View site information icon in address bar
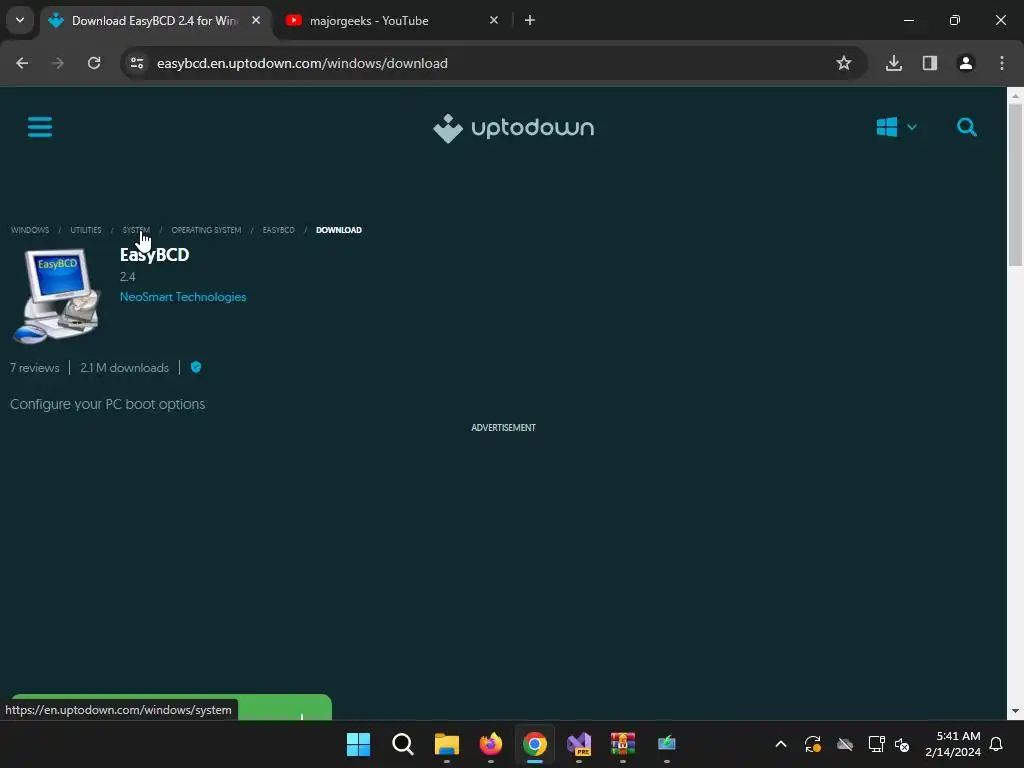 coord(137,63)
